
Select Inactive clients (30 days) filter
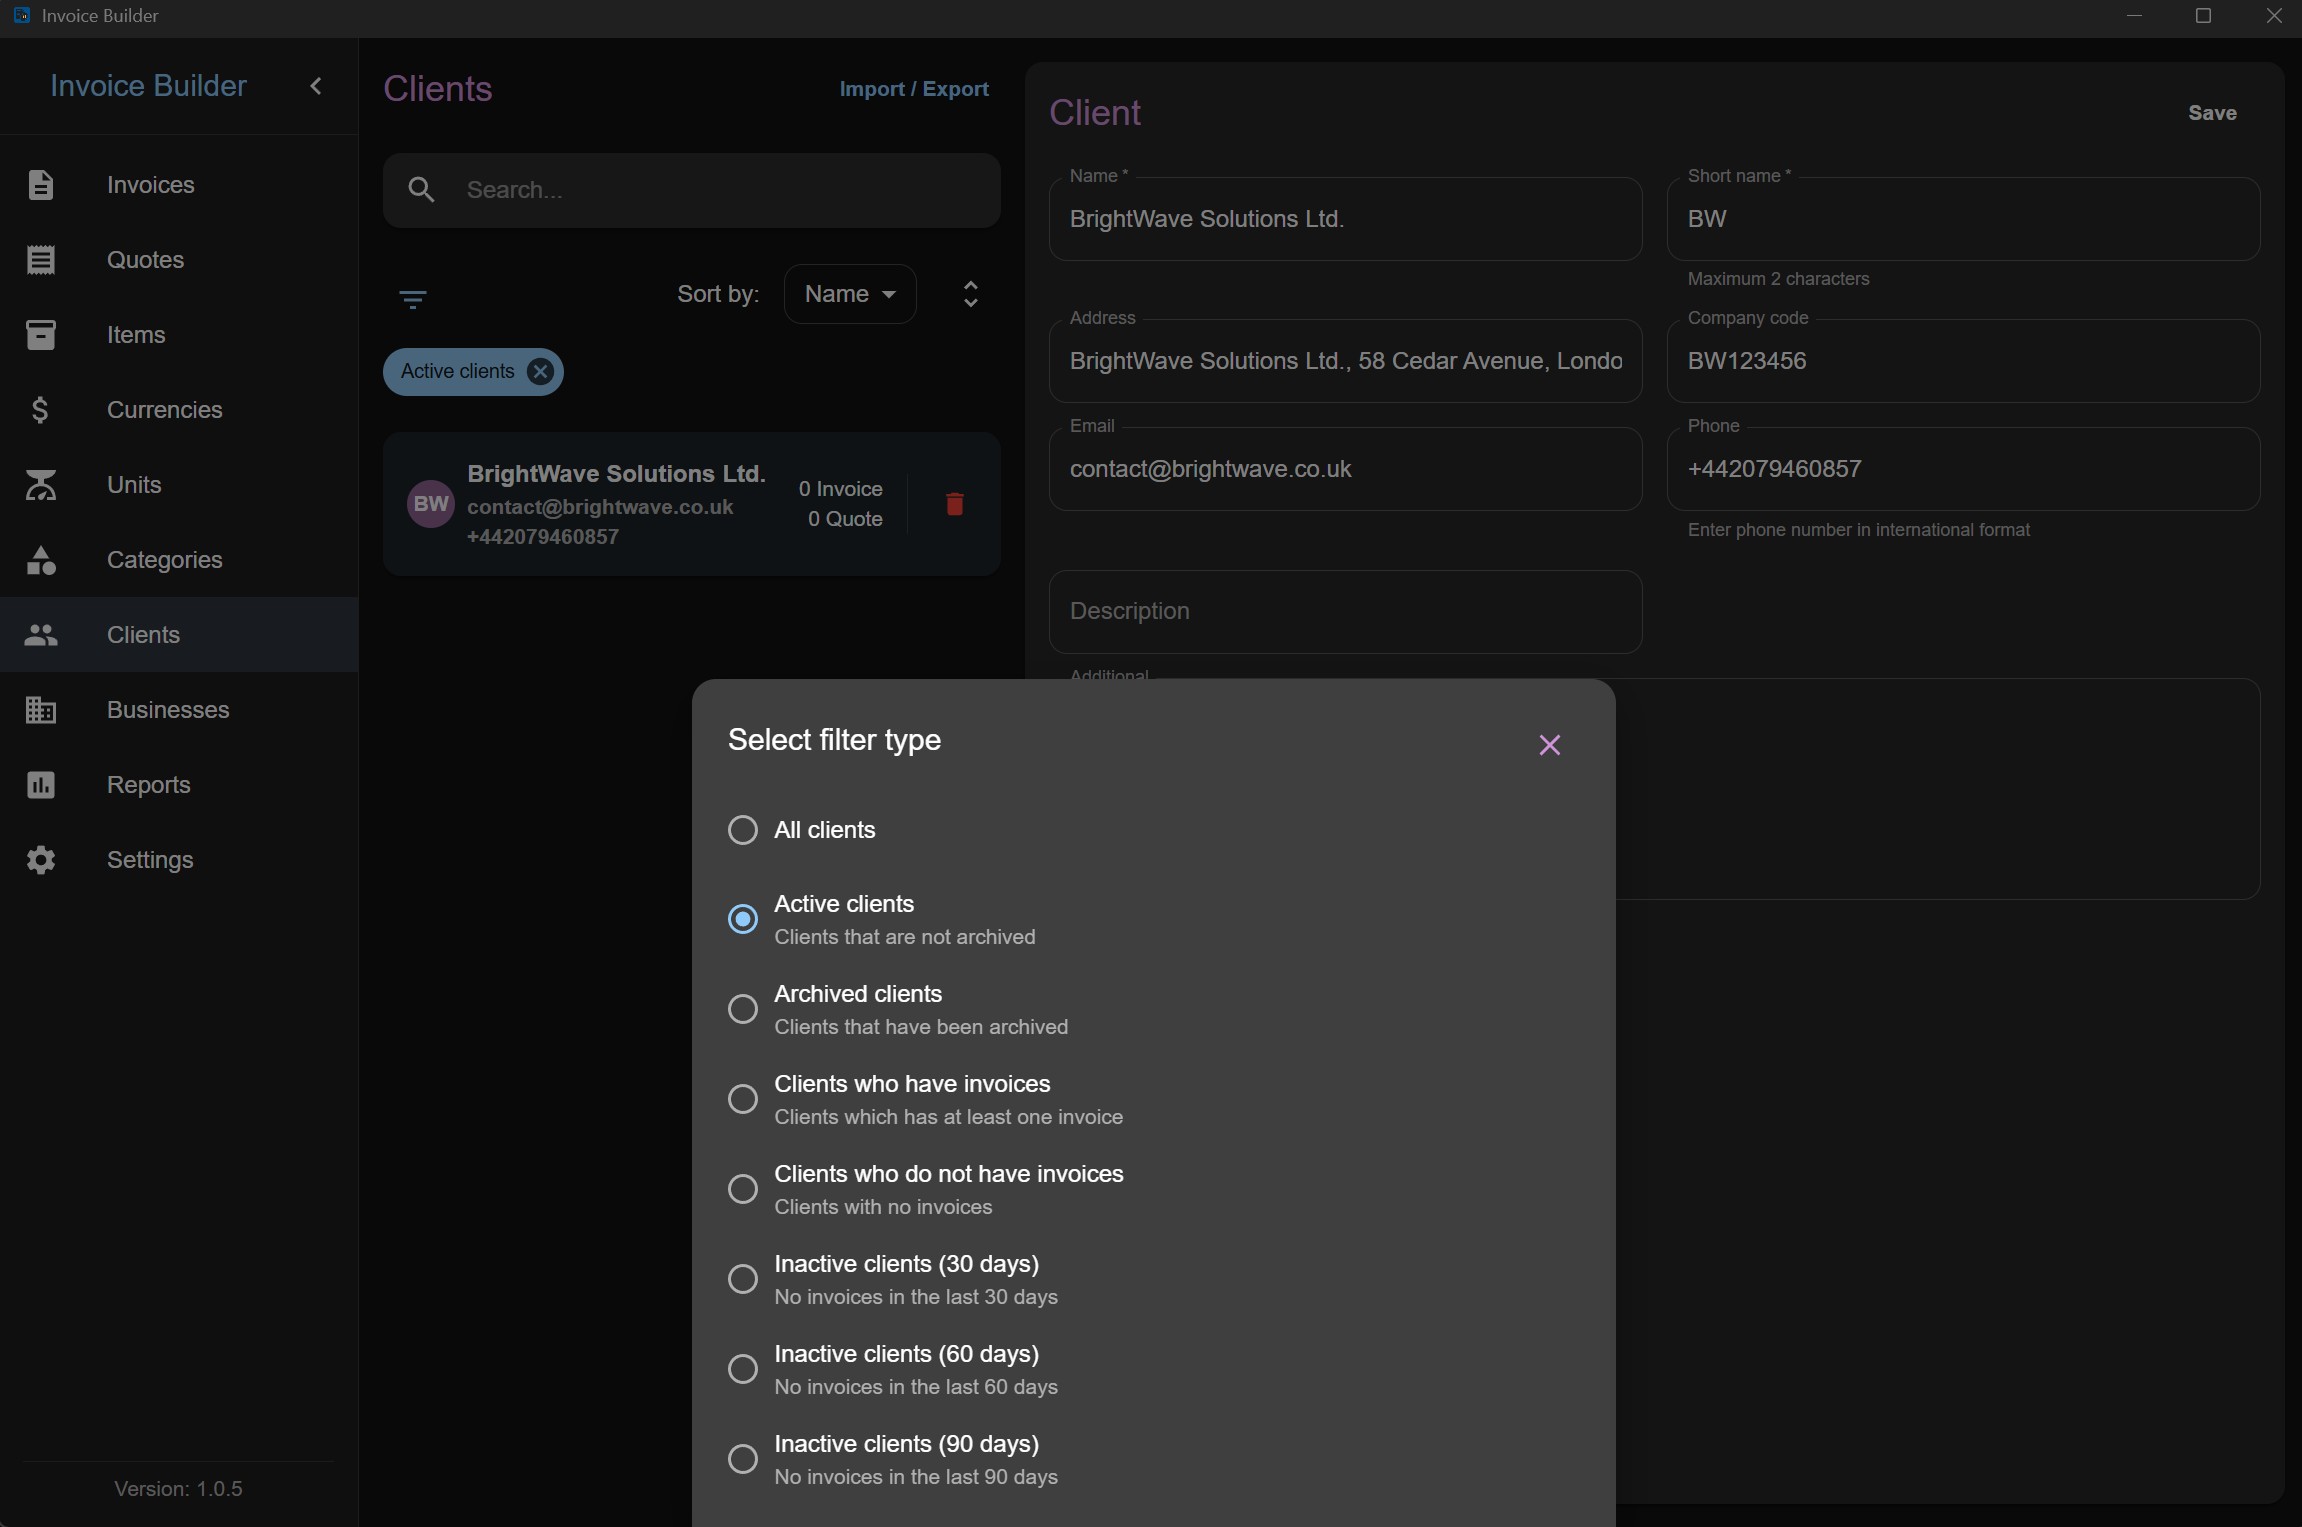743,1279
